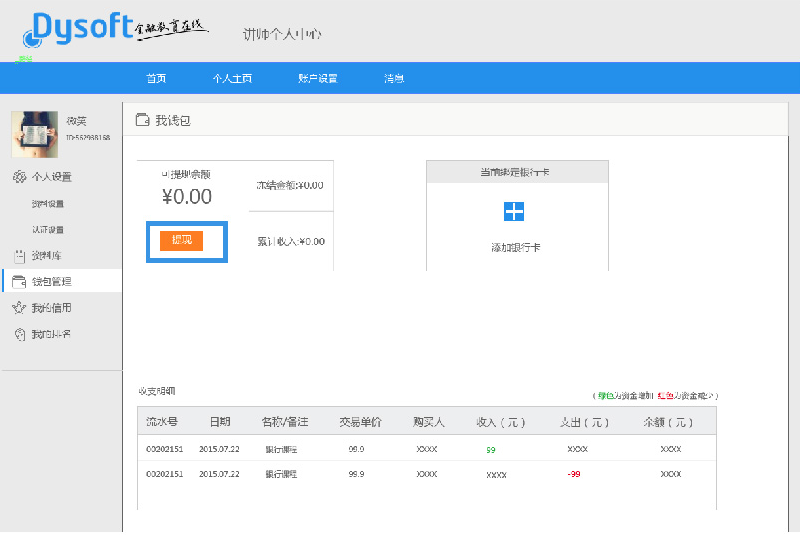Click the first transaction row's 银行课程 name

(x=281, y=449)
